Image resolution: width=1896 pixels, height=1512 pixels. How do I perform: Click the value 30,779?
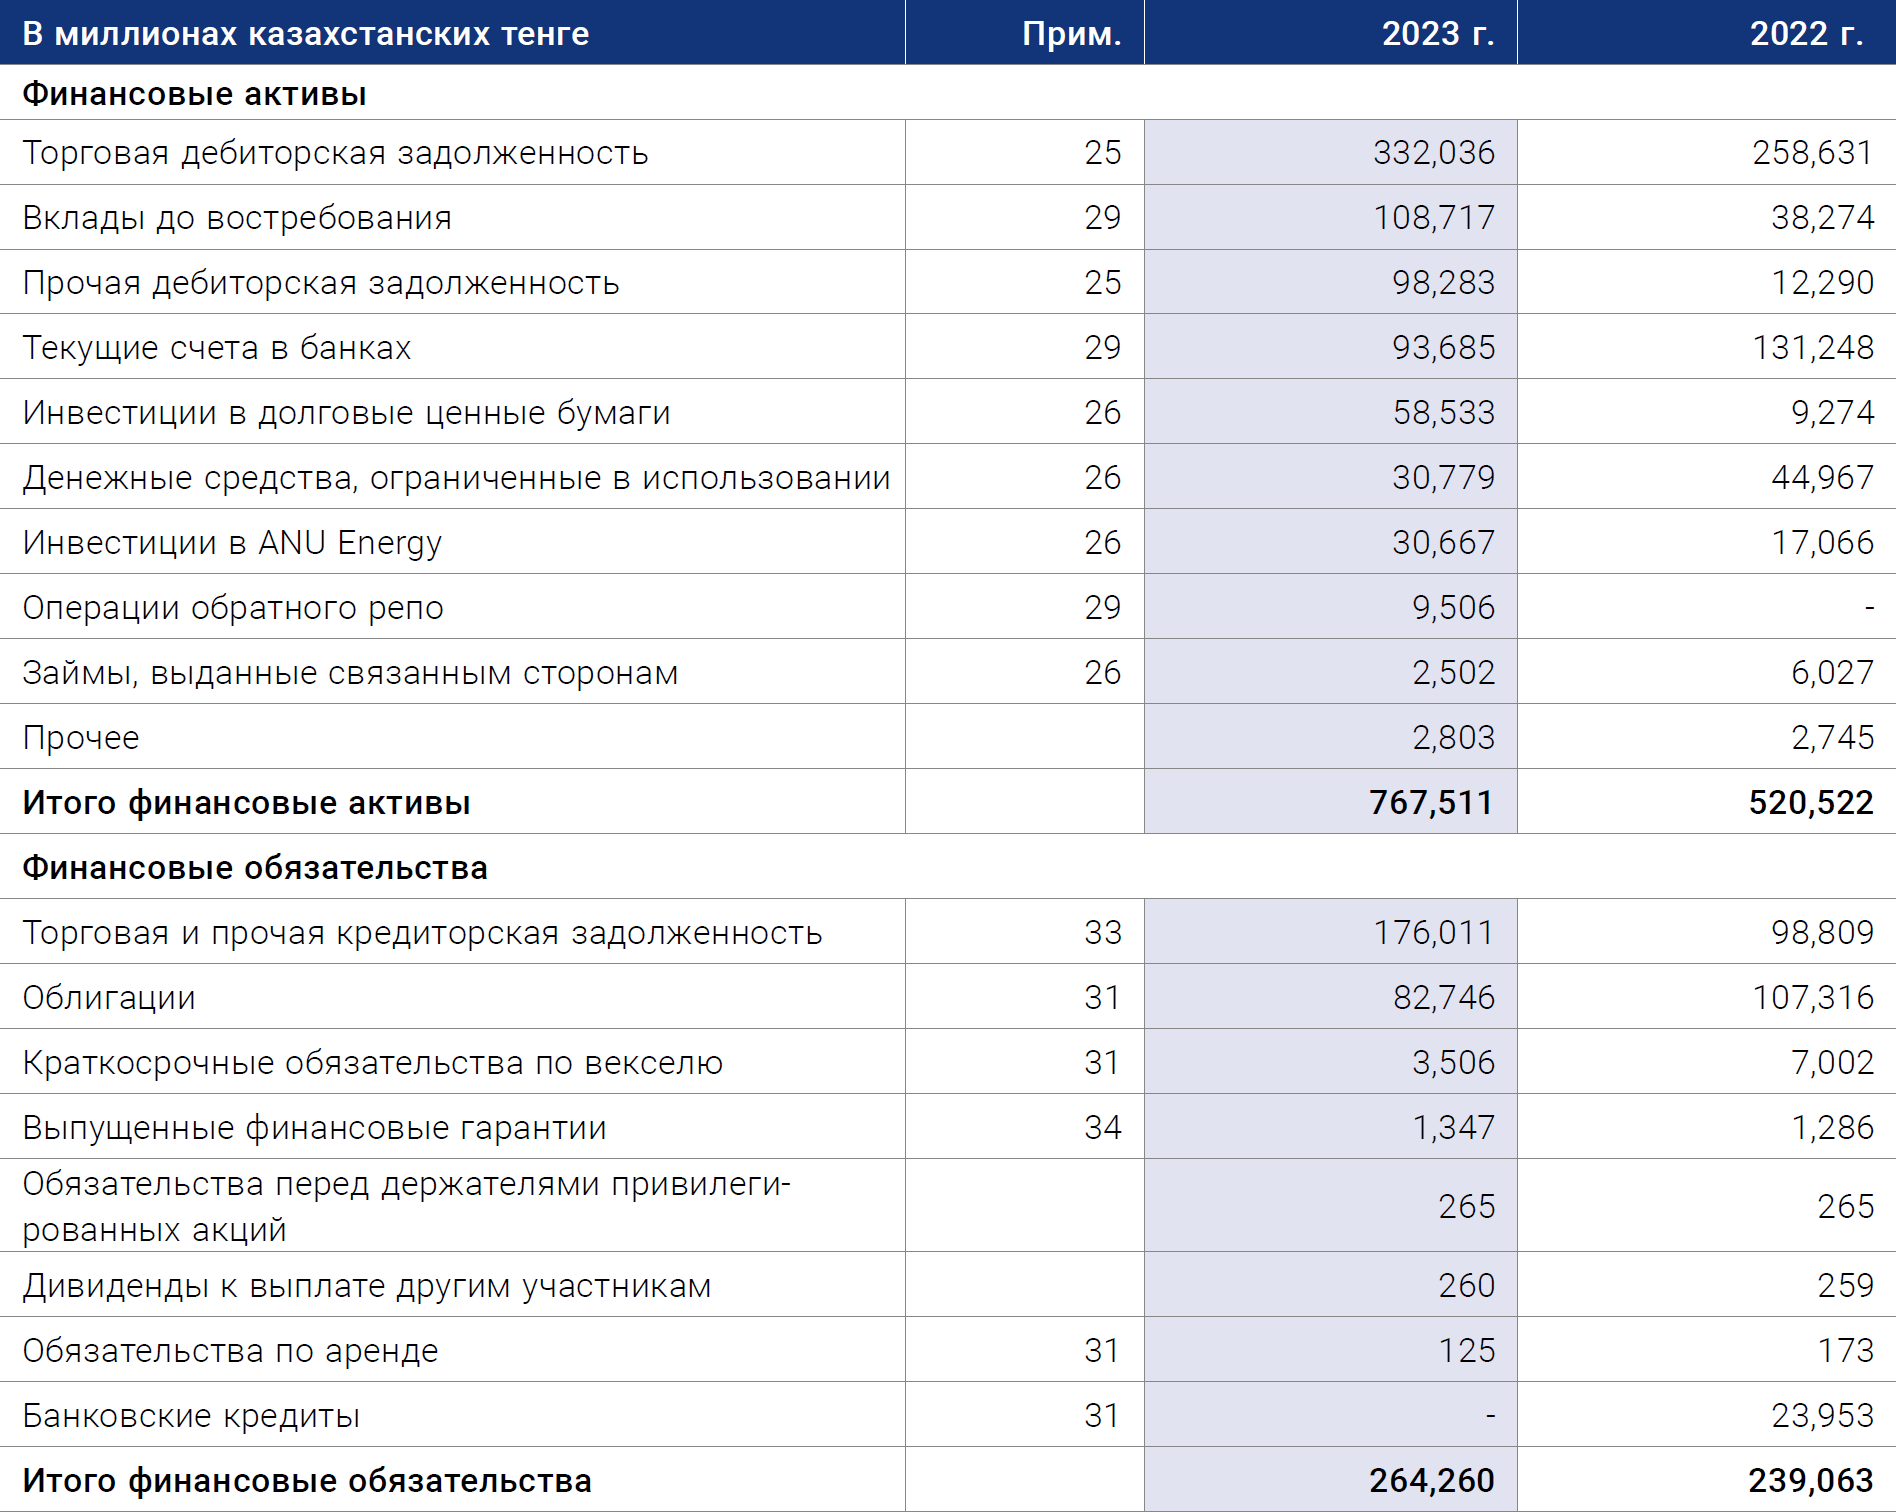click(1443, 478)
